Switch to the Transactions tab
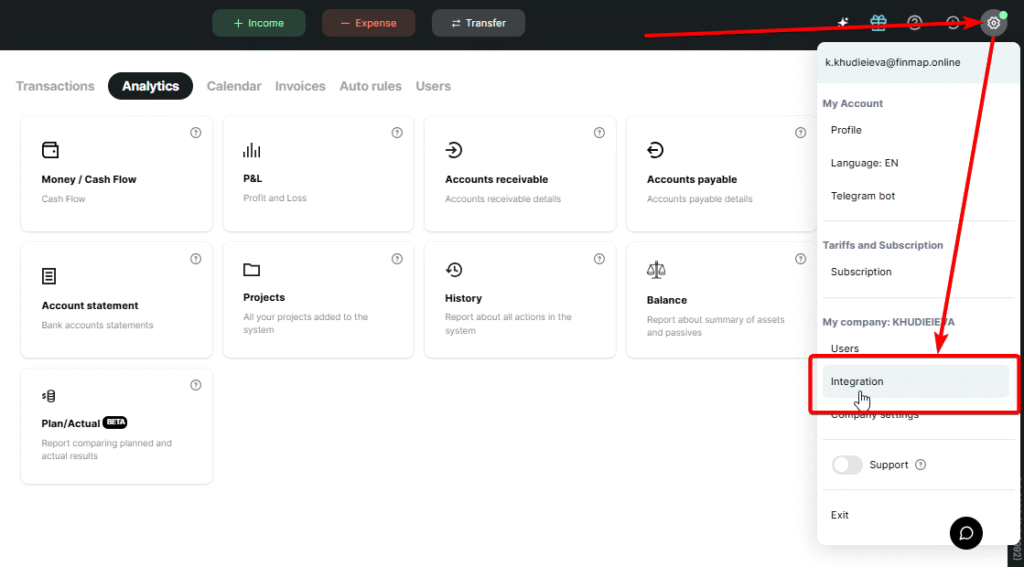The width and height of the screenshot is (1024, 567). pyautogui.click(x=55, y=86)
